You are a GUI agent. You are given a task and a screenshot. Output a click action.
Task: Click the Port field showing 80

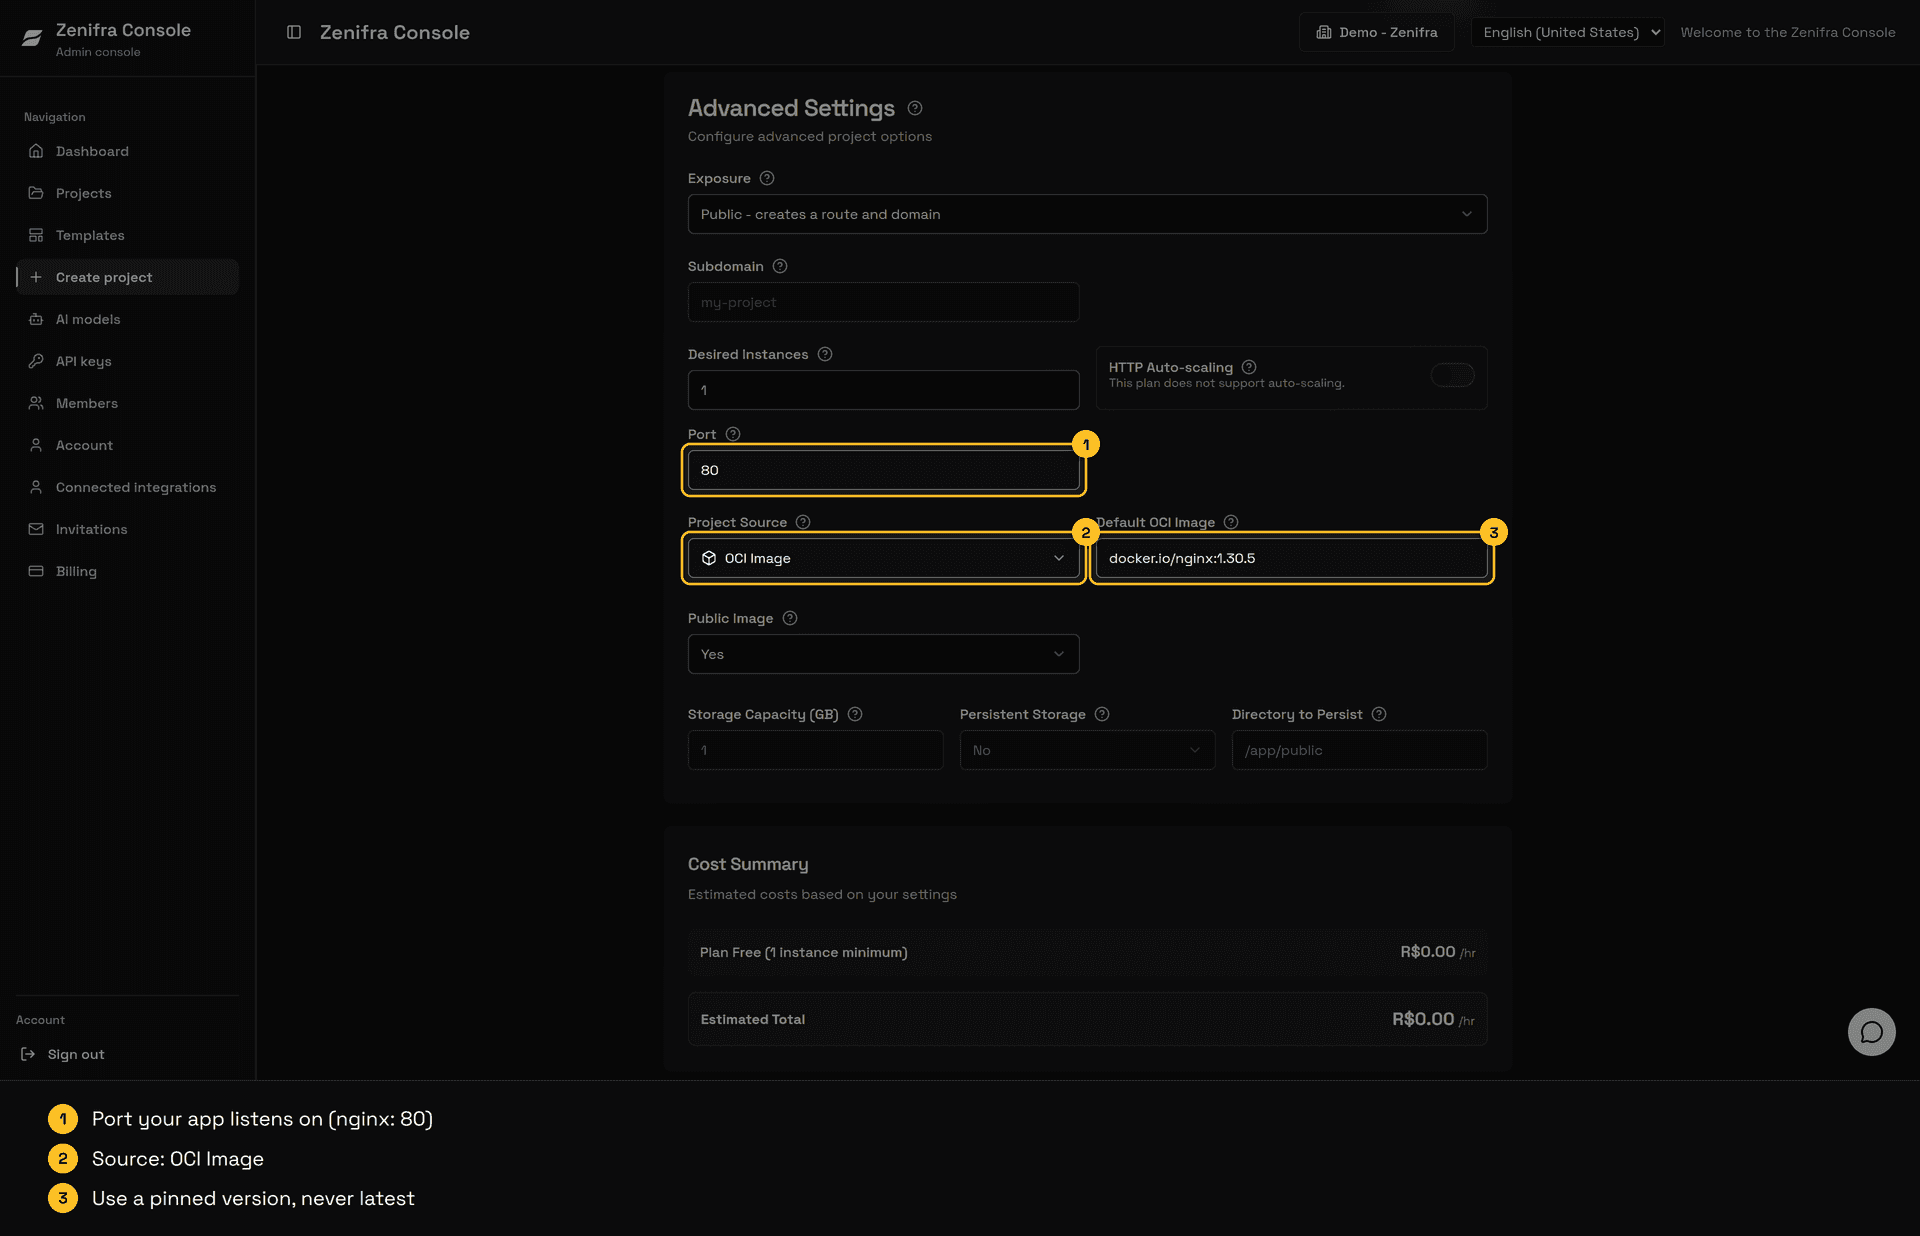click(x=884, y=470)
